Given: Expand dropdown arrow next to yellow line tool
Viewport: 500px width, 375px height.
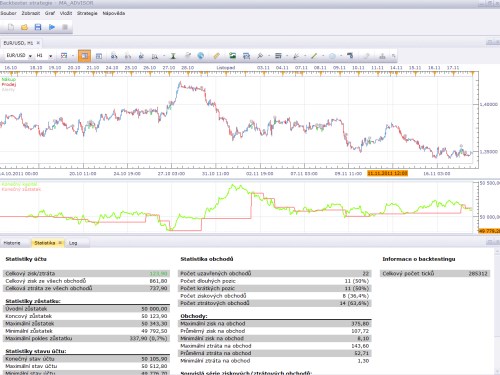Looking at the screenshot, I should [x=323, y=56].
